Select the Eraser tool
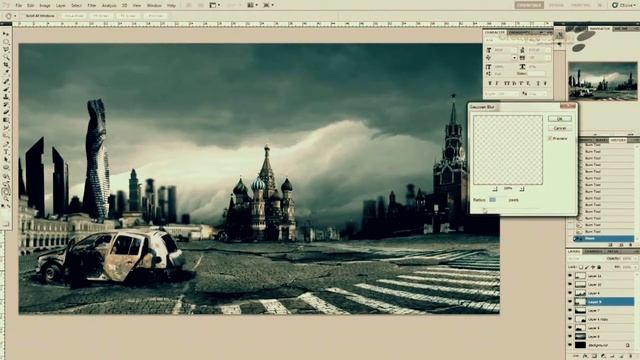Image resolution: width=640 pixels, height=360 pixels. pyautogui.click(x=5, y=113)
